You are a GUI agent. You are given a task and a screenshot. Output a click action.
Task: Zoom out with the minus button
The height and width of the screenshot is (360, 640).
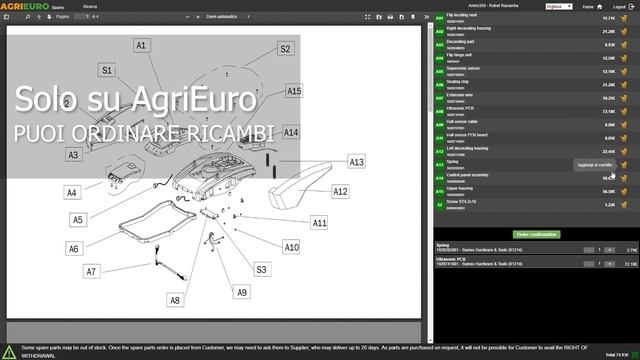tap(188, 17)
